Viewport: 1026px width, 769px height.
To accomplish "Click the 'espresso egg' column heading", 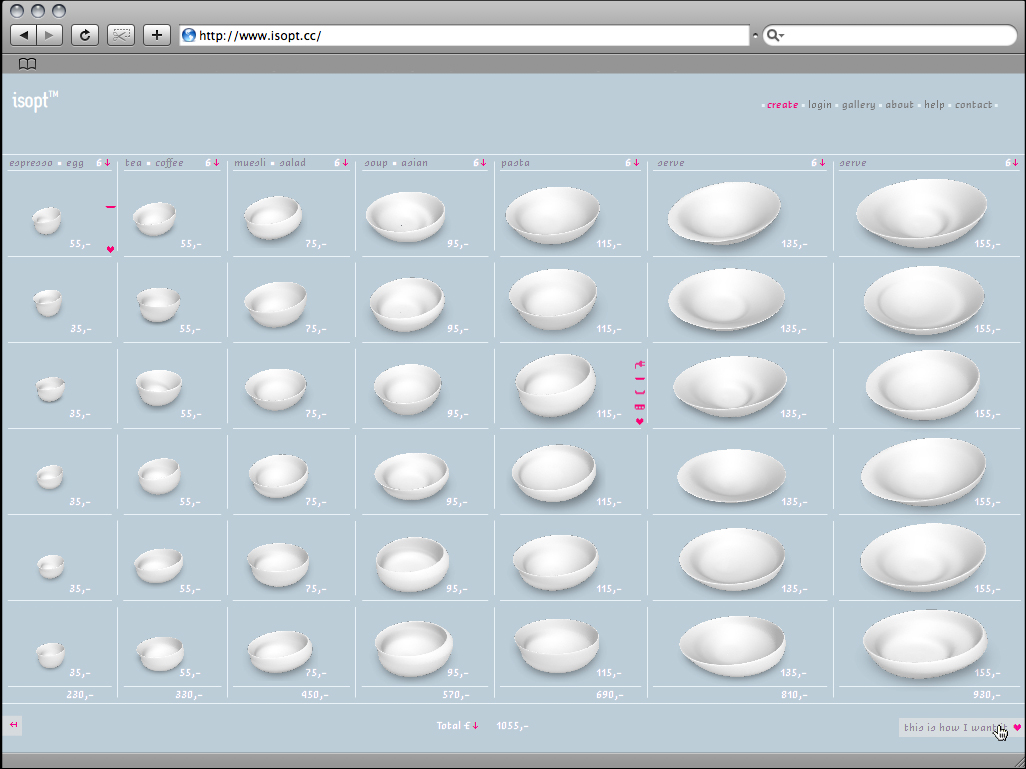I will click(46, 163).
